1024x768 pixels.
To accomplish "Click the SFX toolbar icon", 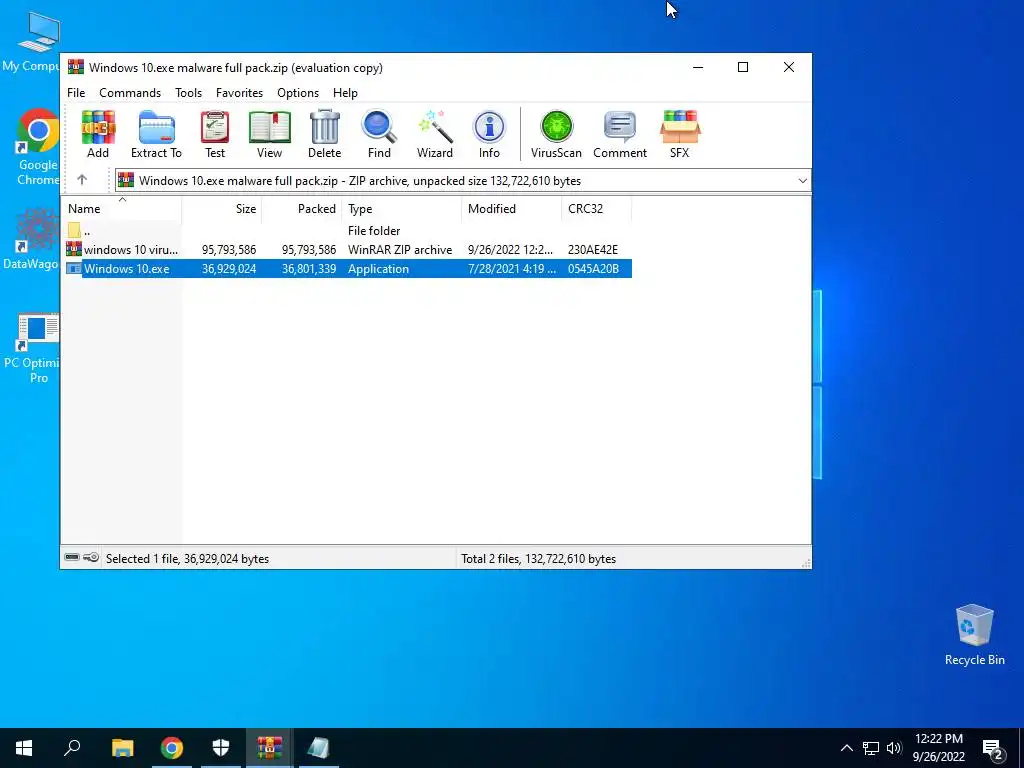I will pyautogui.click(x=680, y=134).
